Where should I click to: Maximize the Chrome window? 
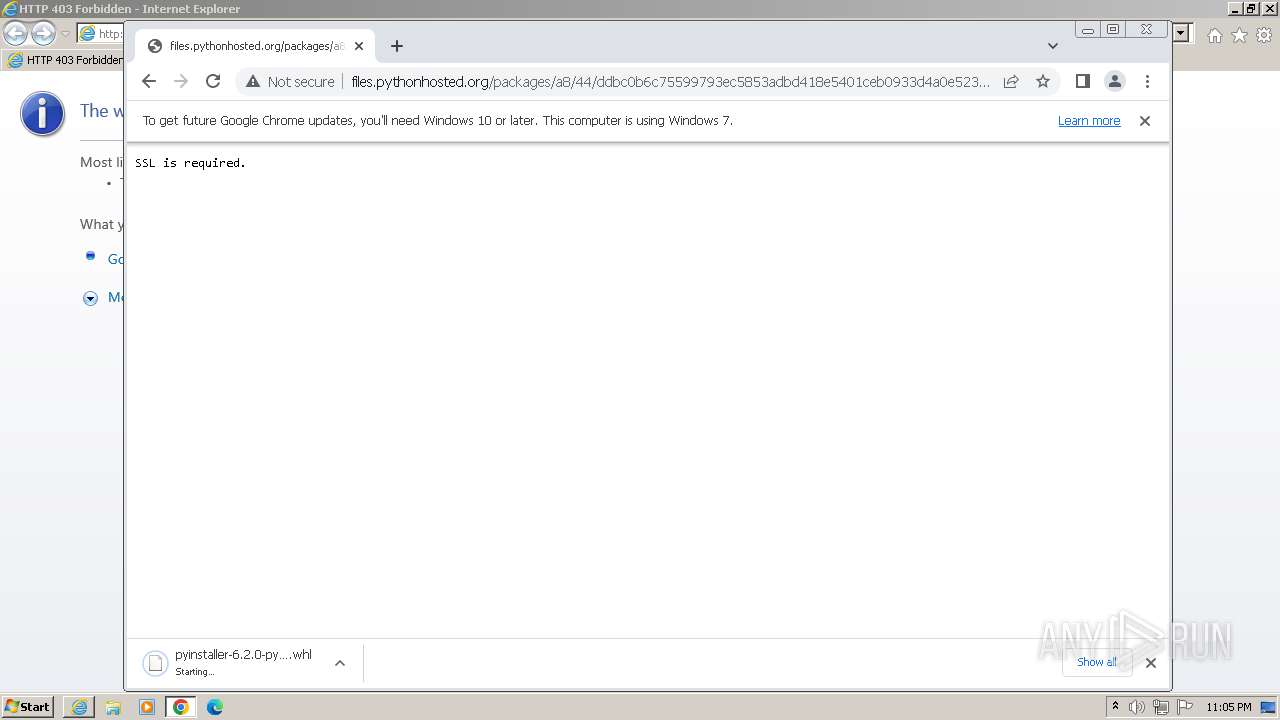point(1113,30)
